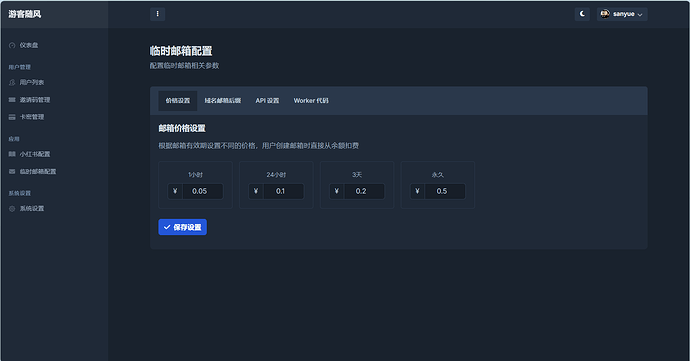Switch to the 域名邮箱后缀 tab
The image size is (690, 361).
(x=223, y=101)
